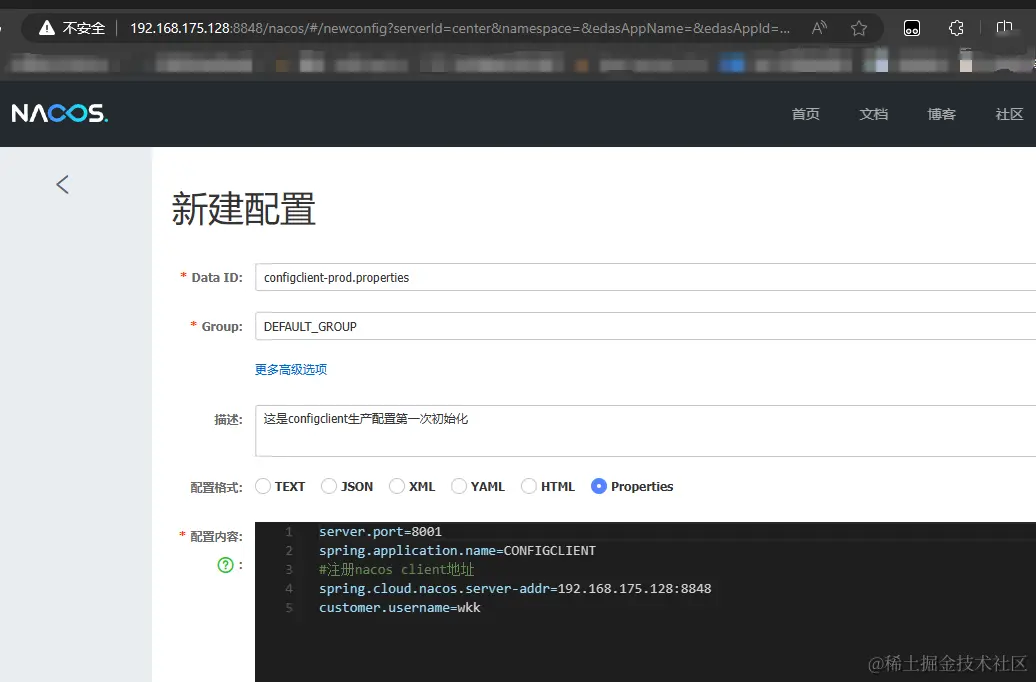
Task: Click the browser address bar URL
Action: (x=460, y=28)
